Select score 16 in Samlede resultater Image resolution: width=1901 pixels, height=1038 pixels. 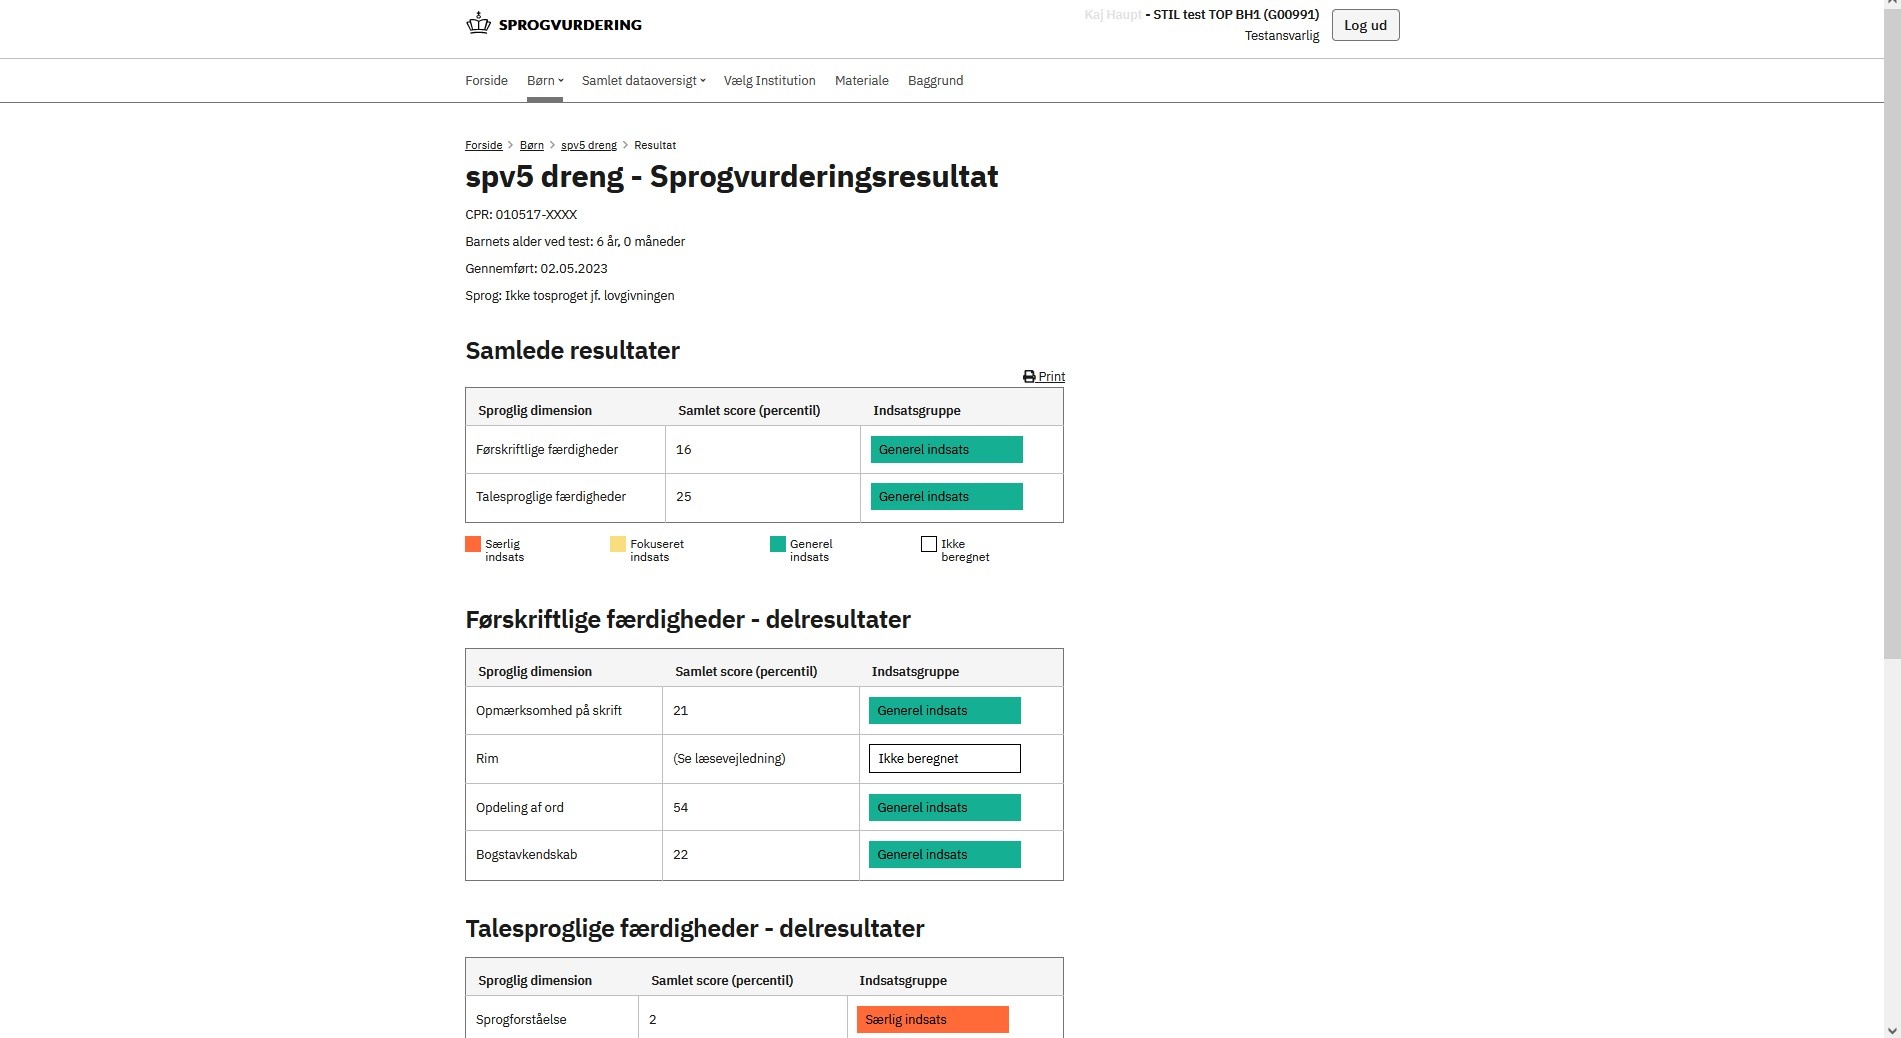[x=684, y=450]
